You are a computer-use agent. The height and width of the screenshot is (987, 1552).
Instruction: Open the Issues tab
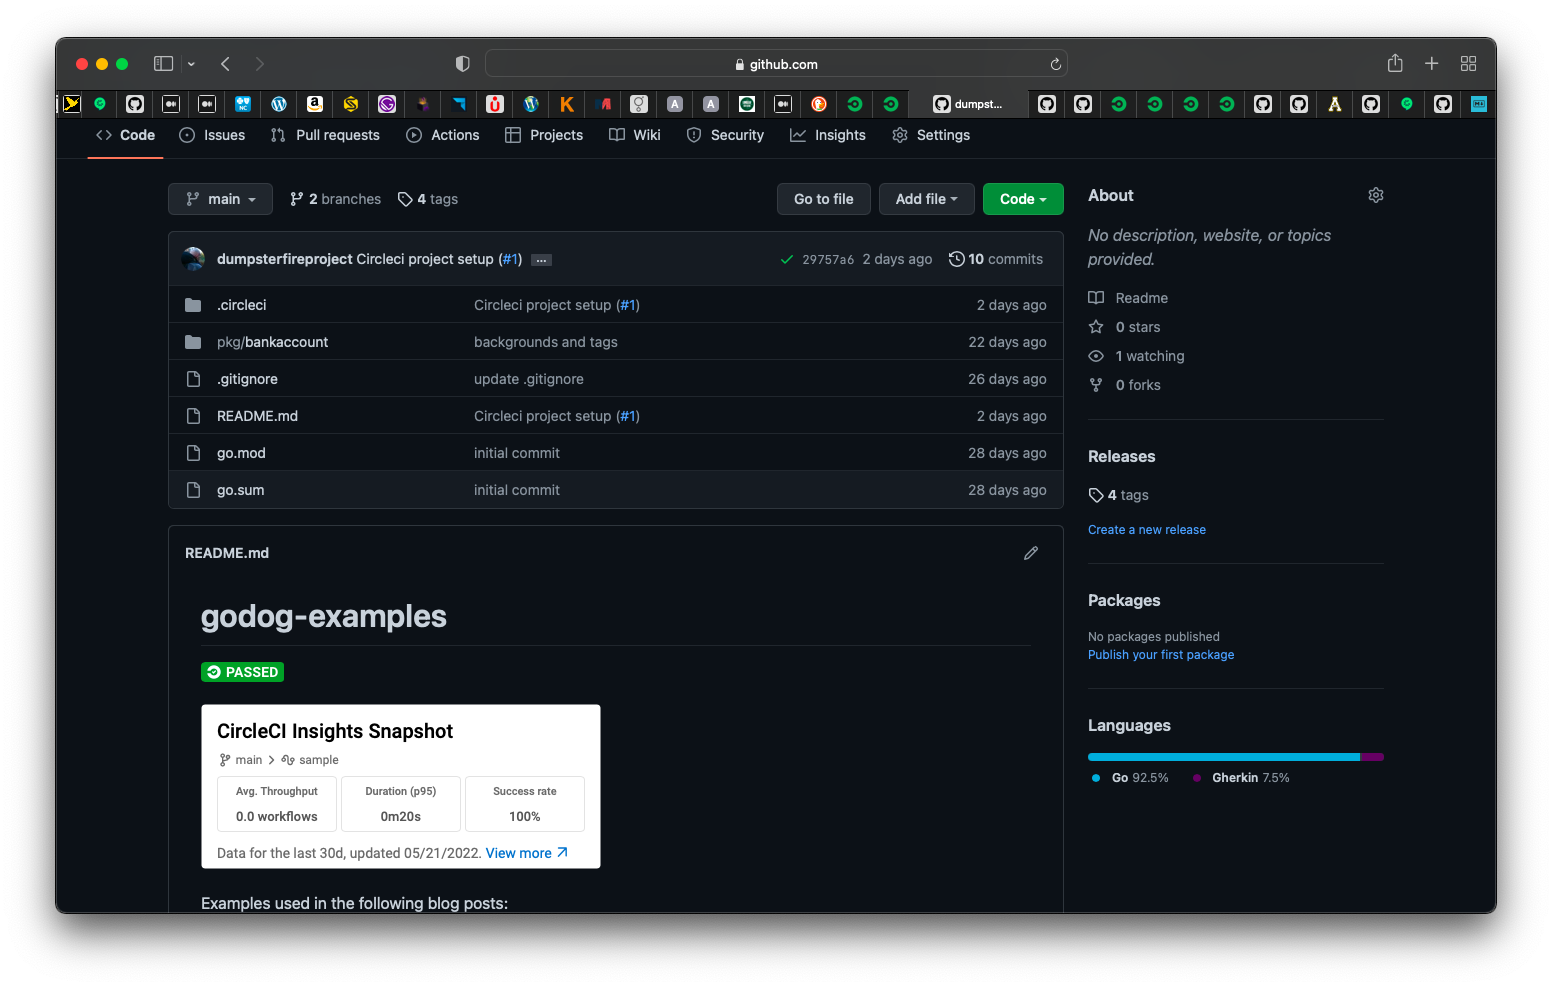pos(212,135)
